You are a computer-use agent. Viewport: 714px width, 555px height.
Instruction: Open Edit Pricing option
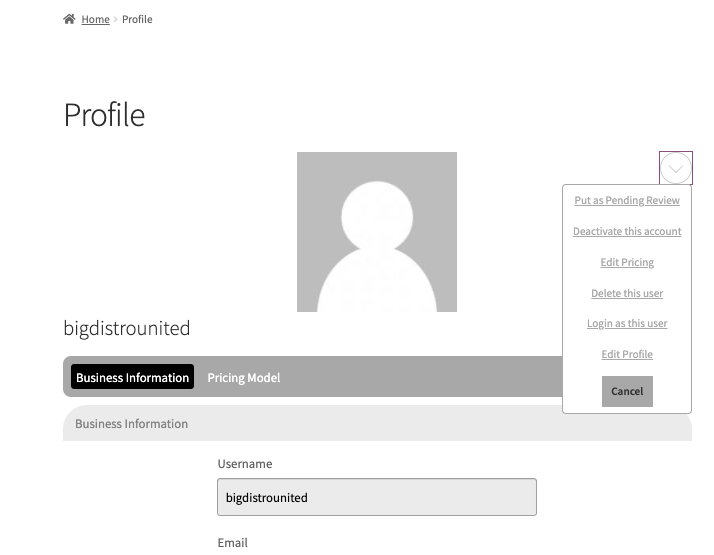click(x=627, y=262)
